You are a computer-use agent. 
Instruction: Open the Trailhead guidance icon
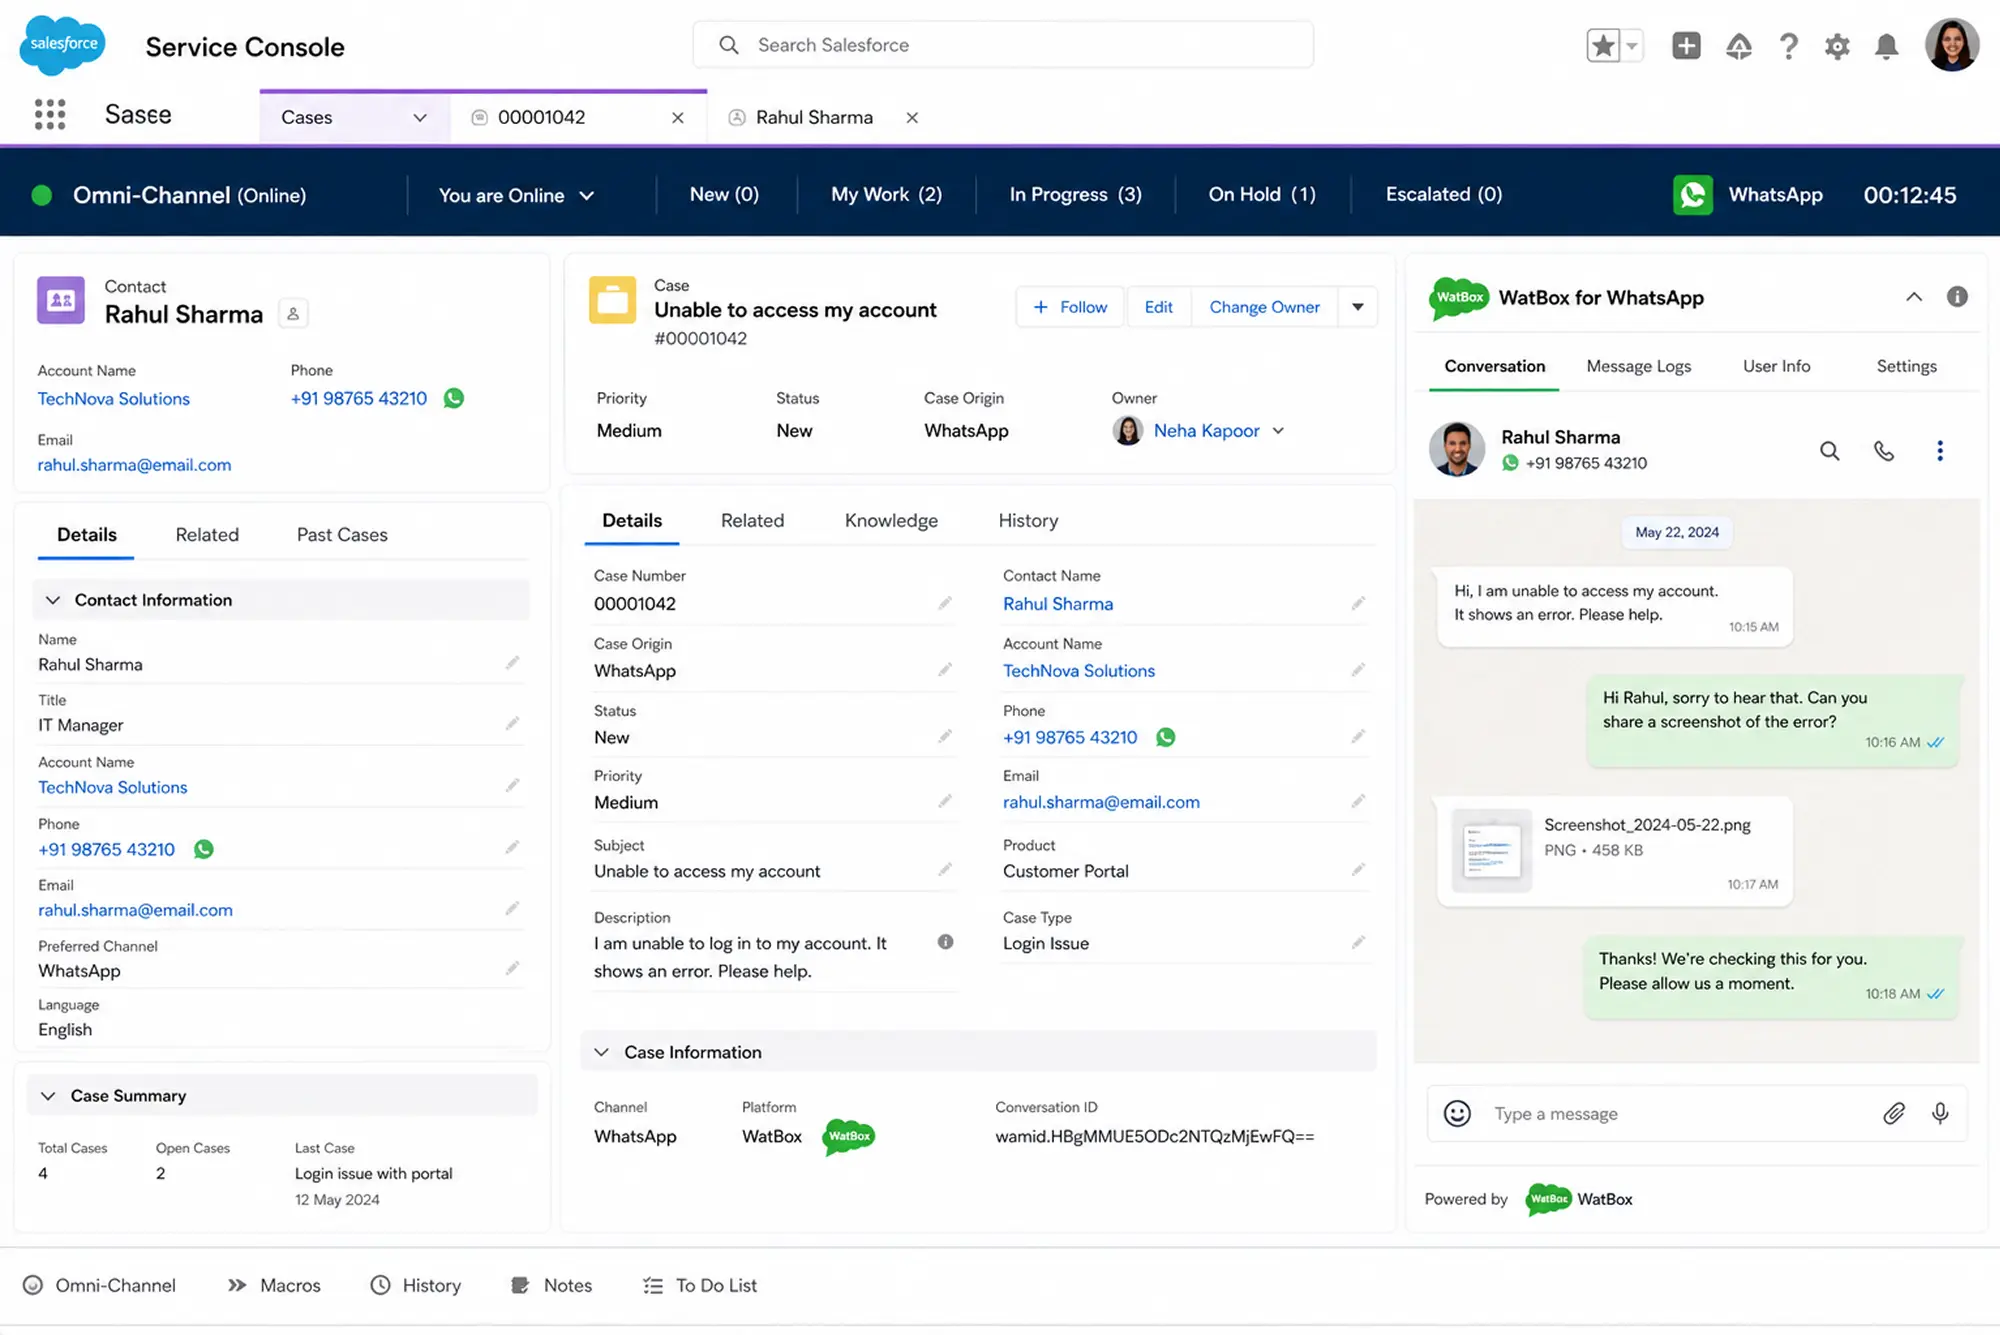[1739, 46]
